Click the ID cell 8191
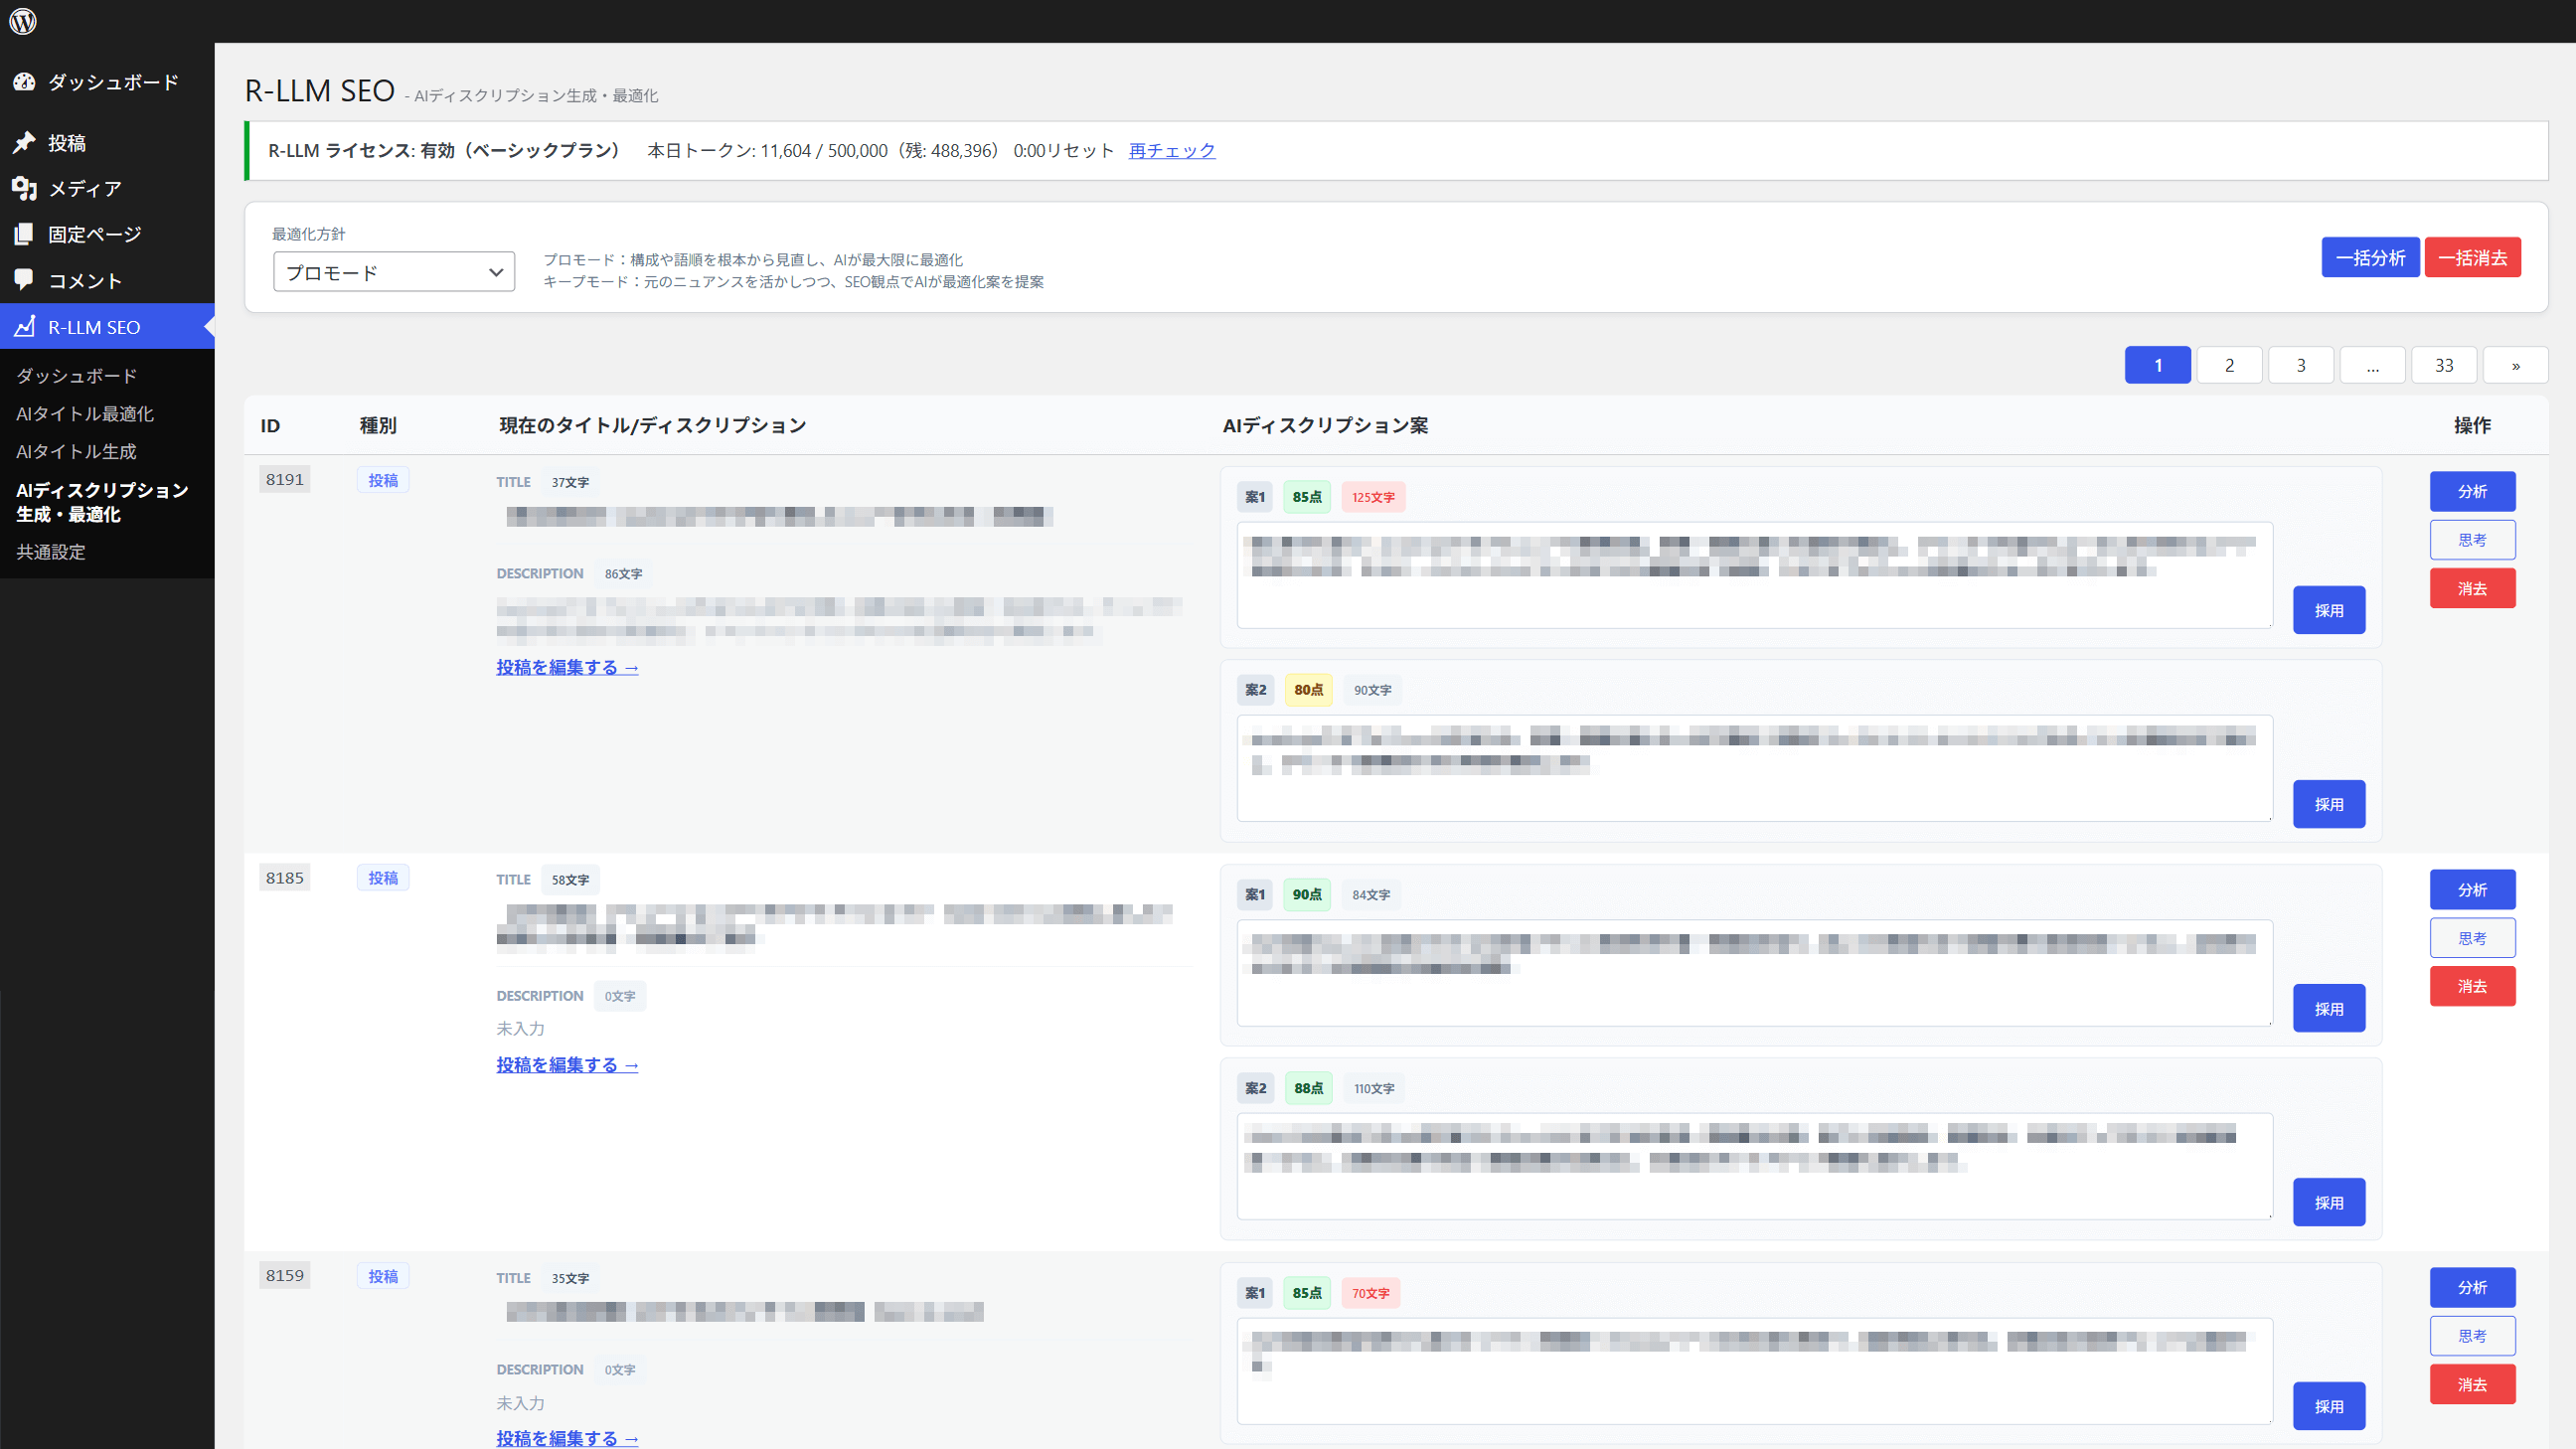This screenshot has width=2576, height=1449. (284, 480)
